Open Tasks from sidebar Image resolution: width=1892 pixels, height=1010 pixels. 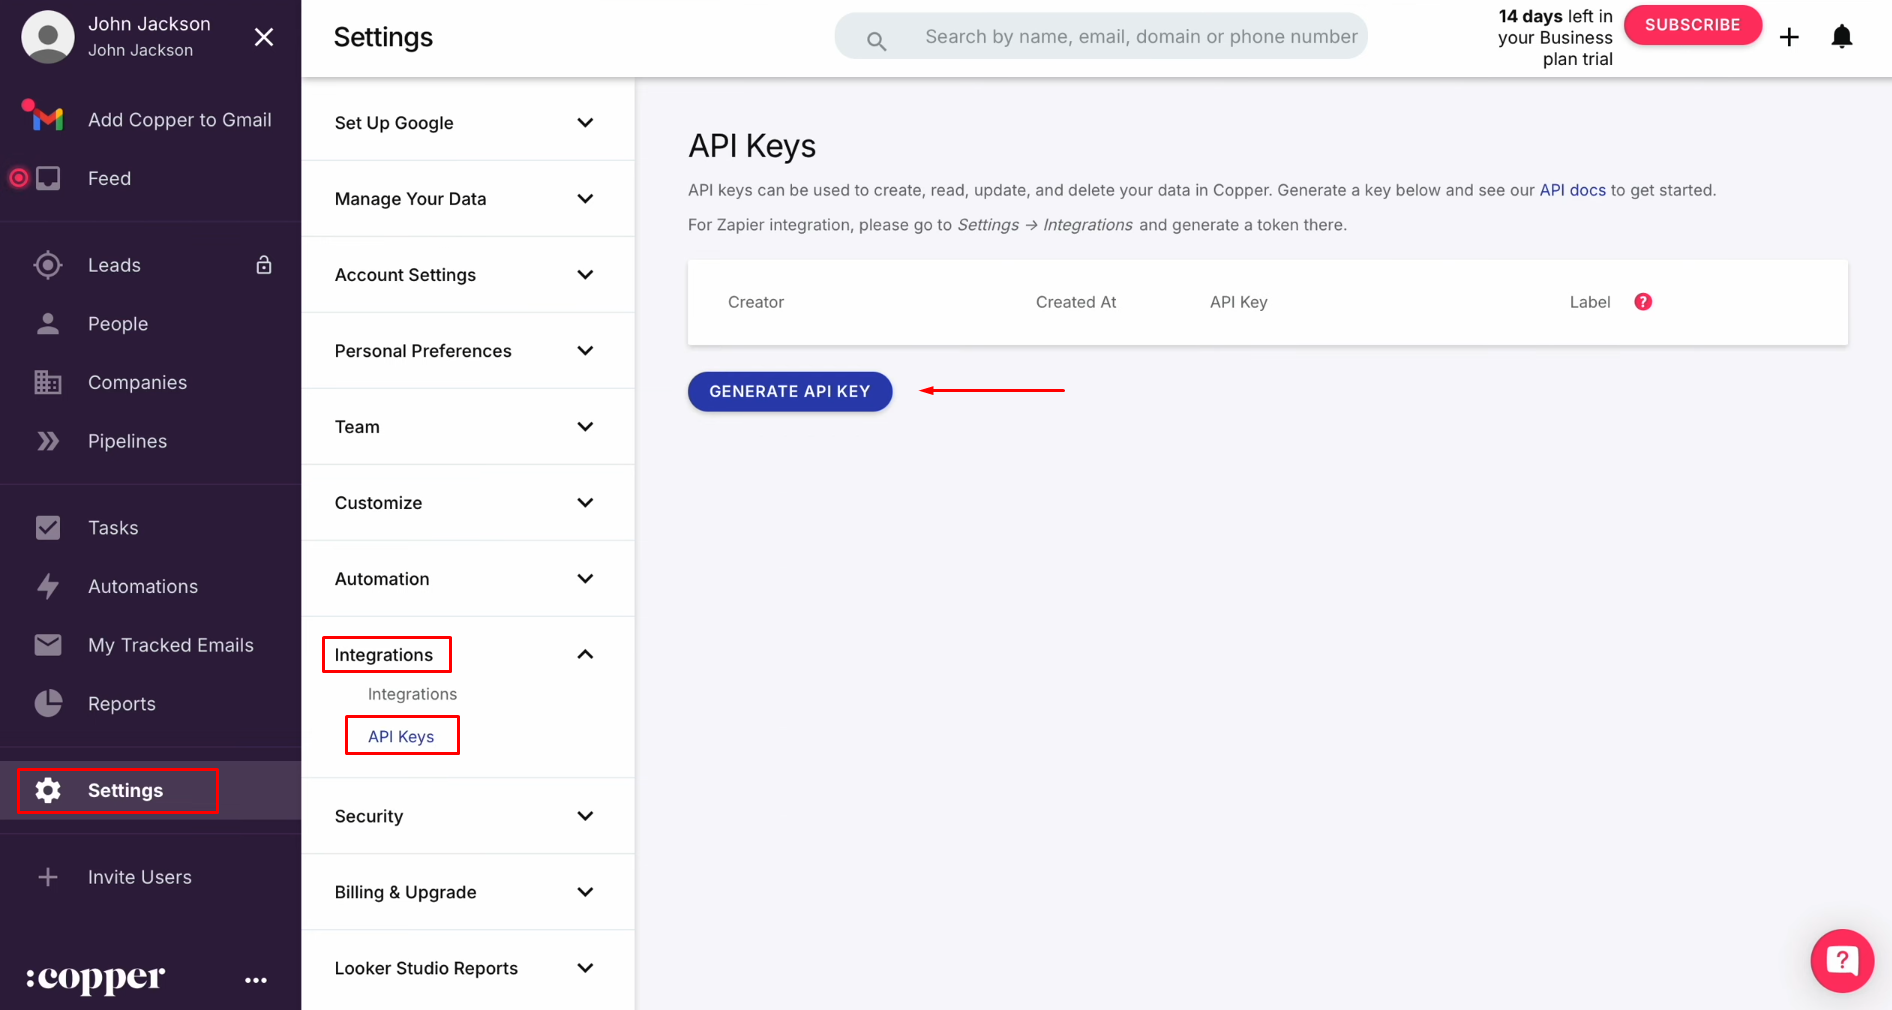coord(113,528)
